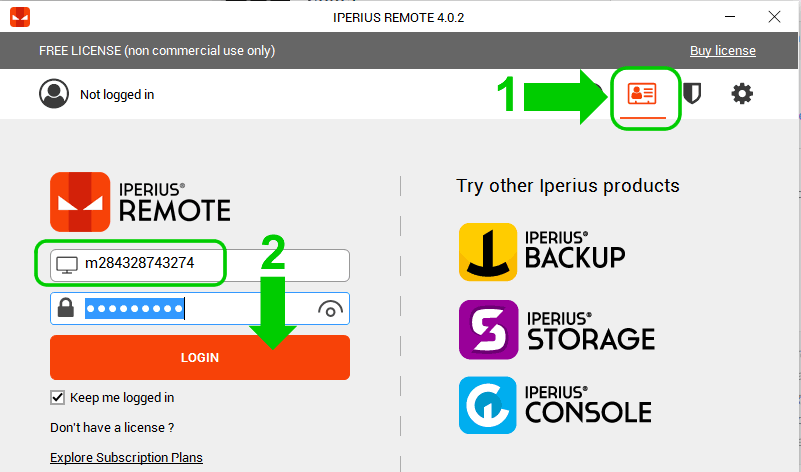Click the Iperius app icon in title bar
The width and height of the screenshot is (801, 472).
click(x=20, y=17)
